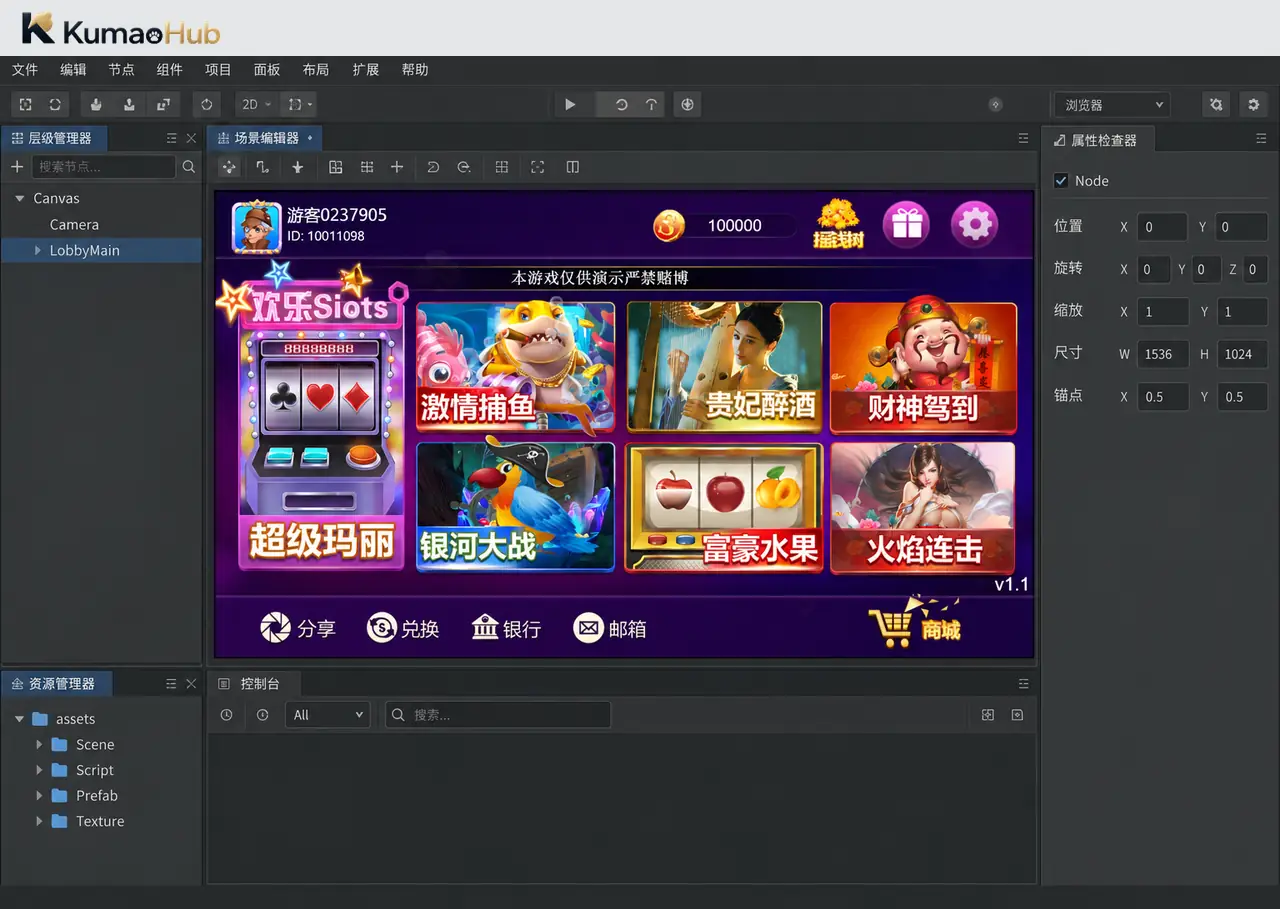Click the 财神驾到 game tile

tap(923, 367)
